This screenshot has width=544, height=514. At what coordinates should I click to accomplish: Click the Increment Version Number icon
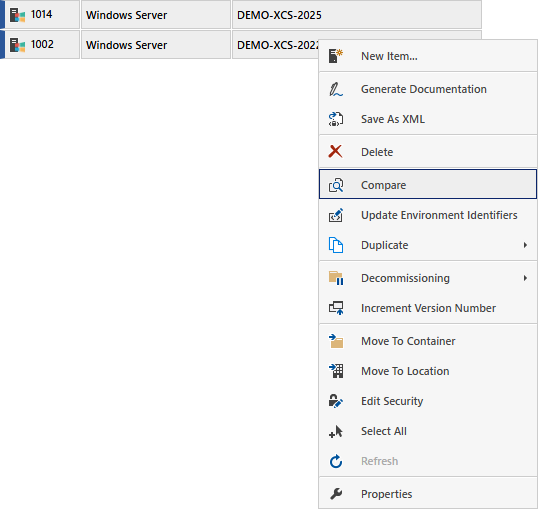336,308
